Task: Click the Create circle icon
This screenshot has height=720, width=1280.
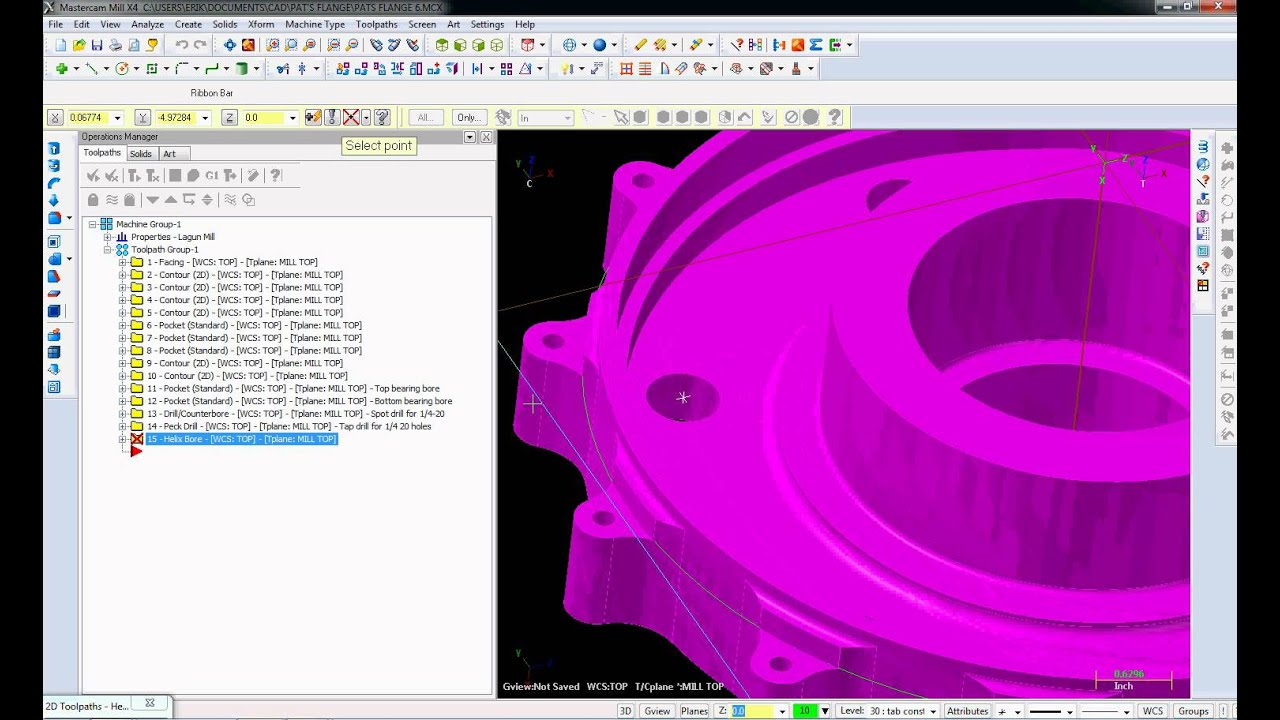Action: (122, 69)
